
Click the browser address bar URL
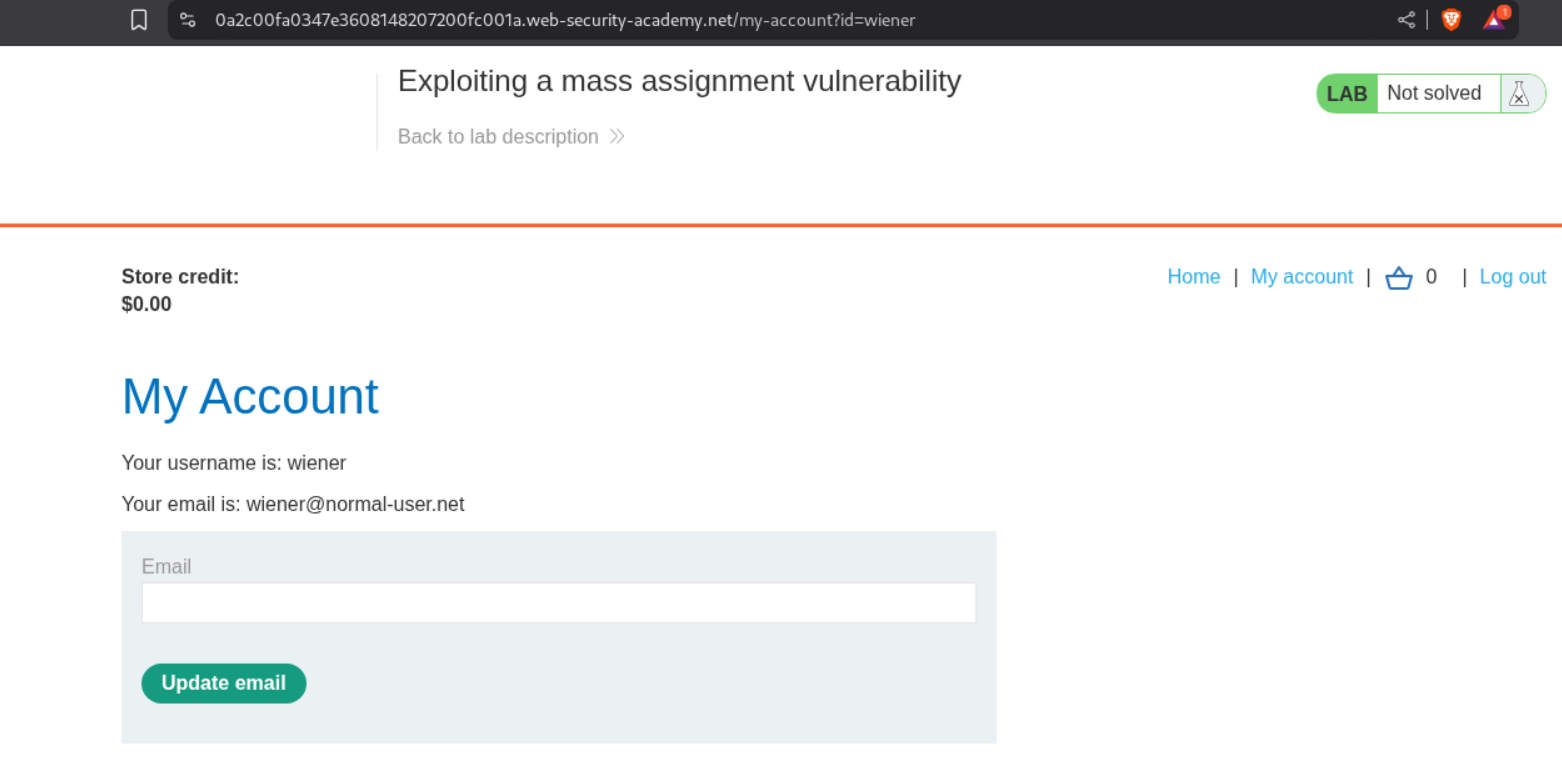(565, 20)
